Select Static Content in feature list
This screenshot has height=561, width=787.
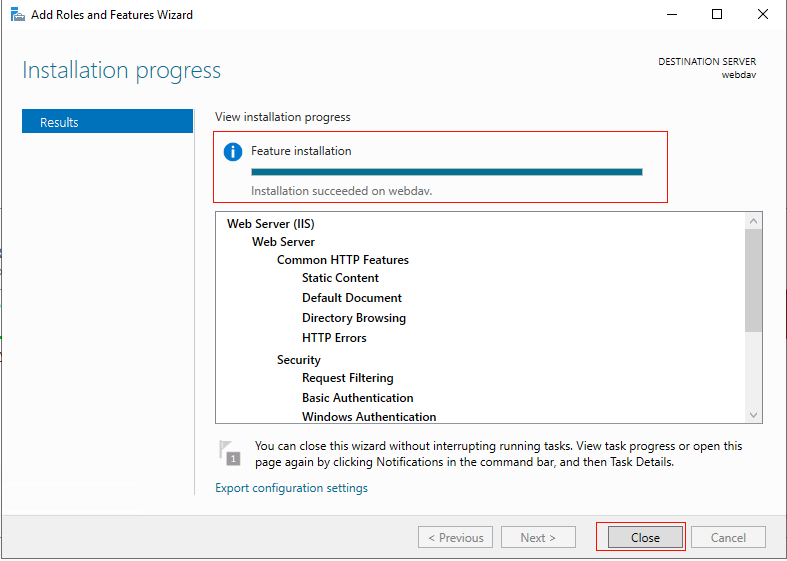(340, 278)
